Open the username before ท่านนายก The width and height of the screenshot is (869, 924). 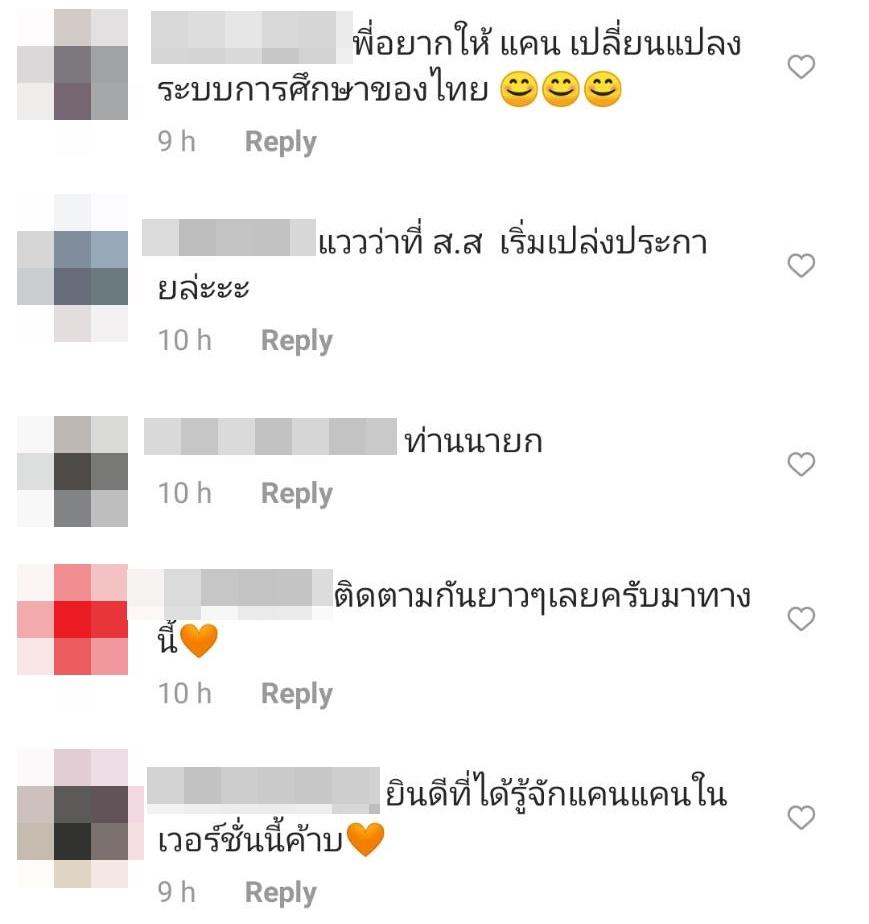(270, 436)
